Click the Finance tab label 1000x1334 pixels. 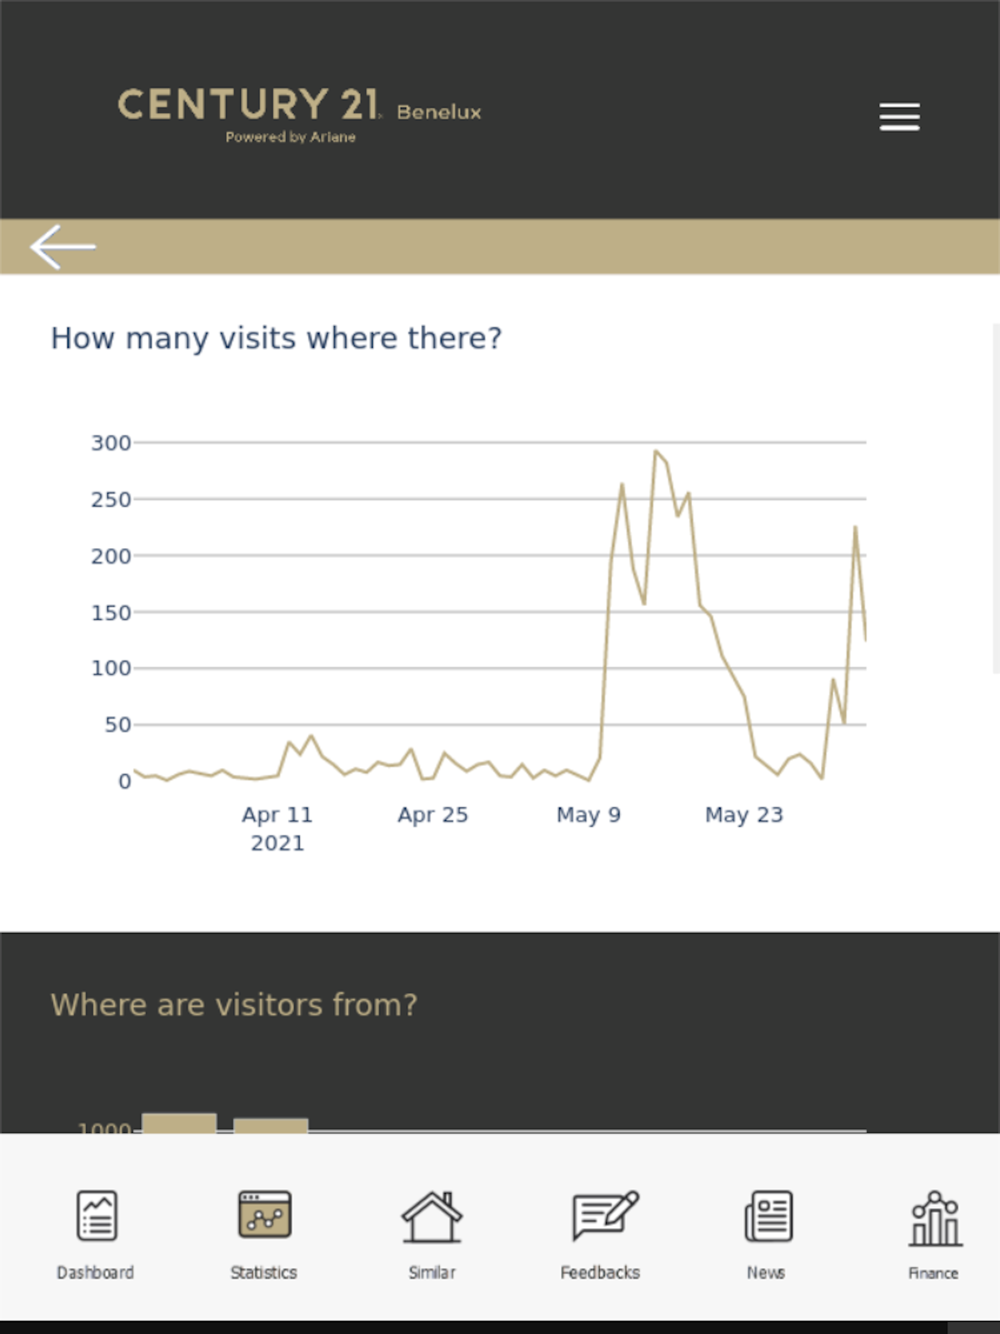pos(933,1273)
